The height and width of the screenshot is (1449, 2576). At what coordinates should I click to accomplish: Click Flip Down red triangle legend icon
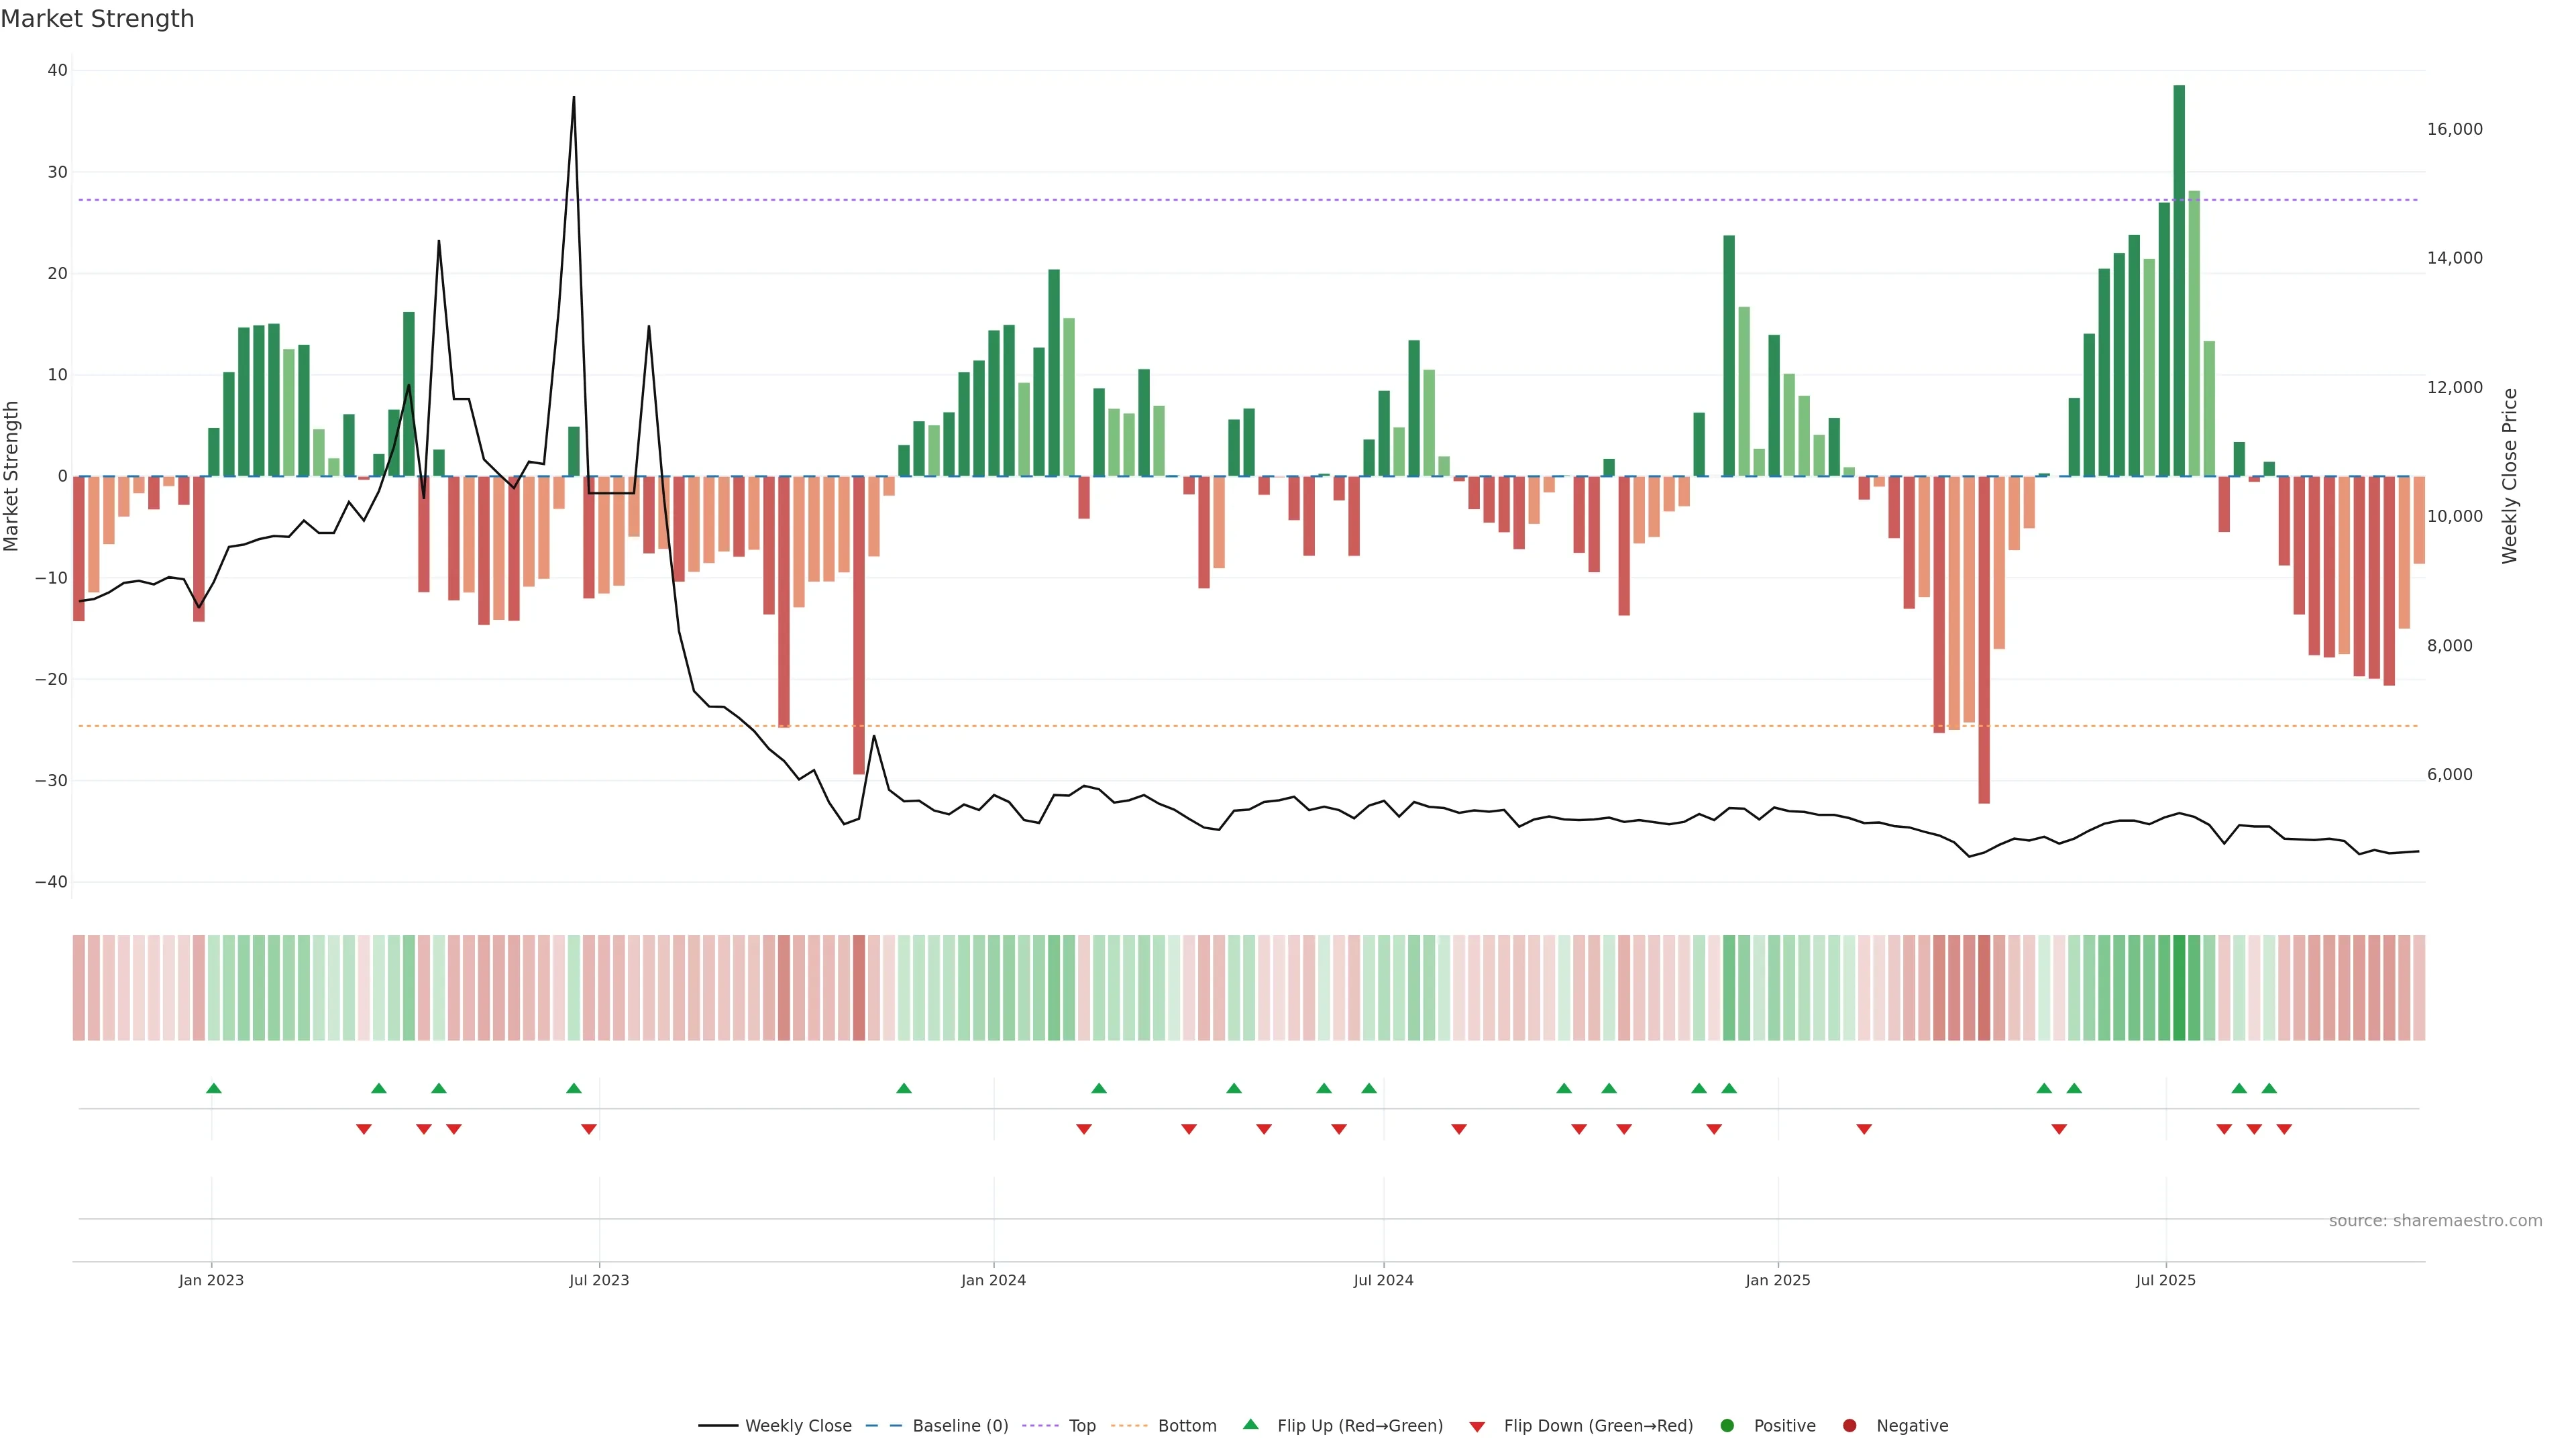[x=1477, y=1427]
